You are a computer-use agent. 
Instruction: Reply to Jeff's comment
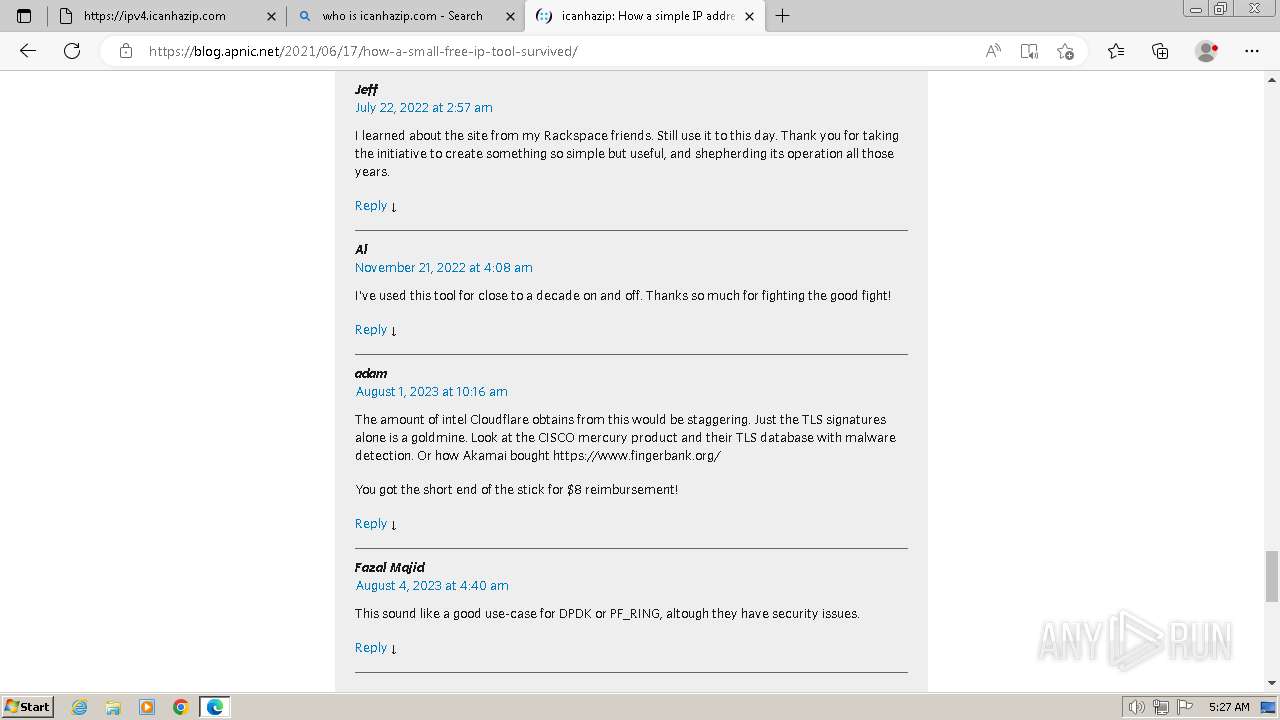pos(371,206)
